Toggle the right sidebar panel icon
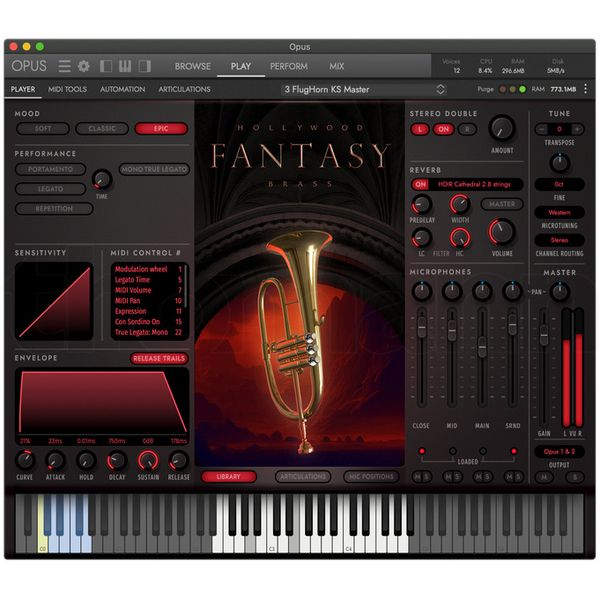 click(145, 66)
